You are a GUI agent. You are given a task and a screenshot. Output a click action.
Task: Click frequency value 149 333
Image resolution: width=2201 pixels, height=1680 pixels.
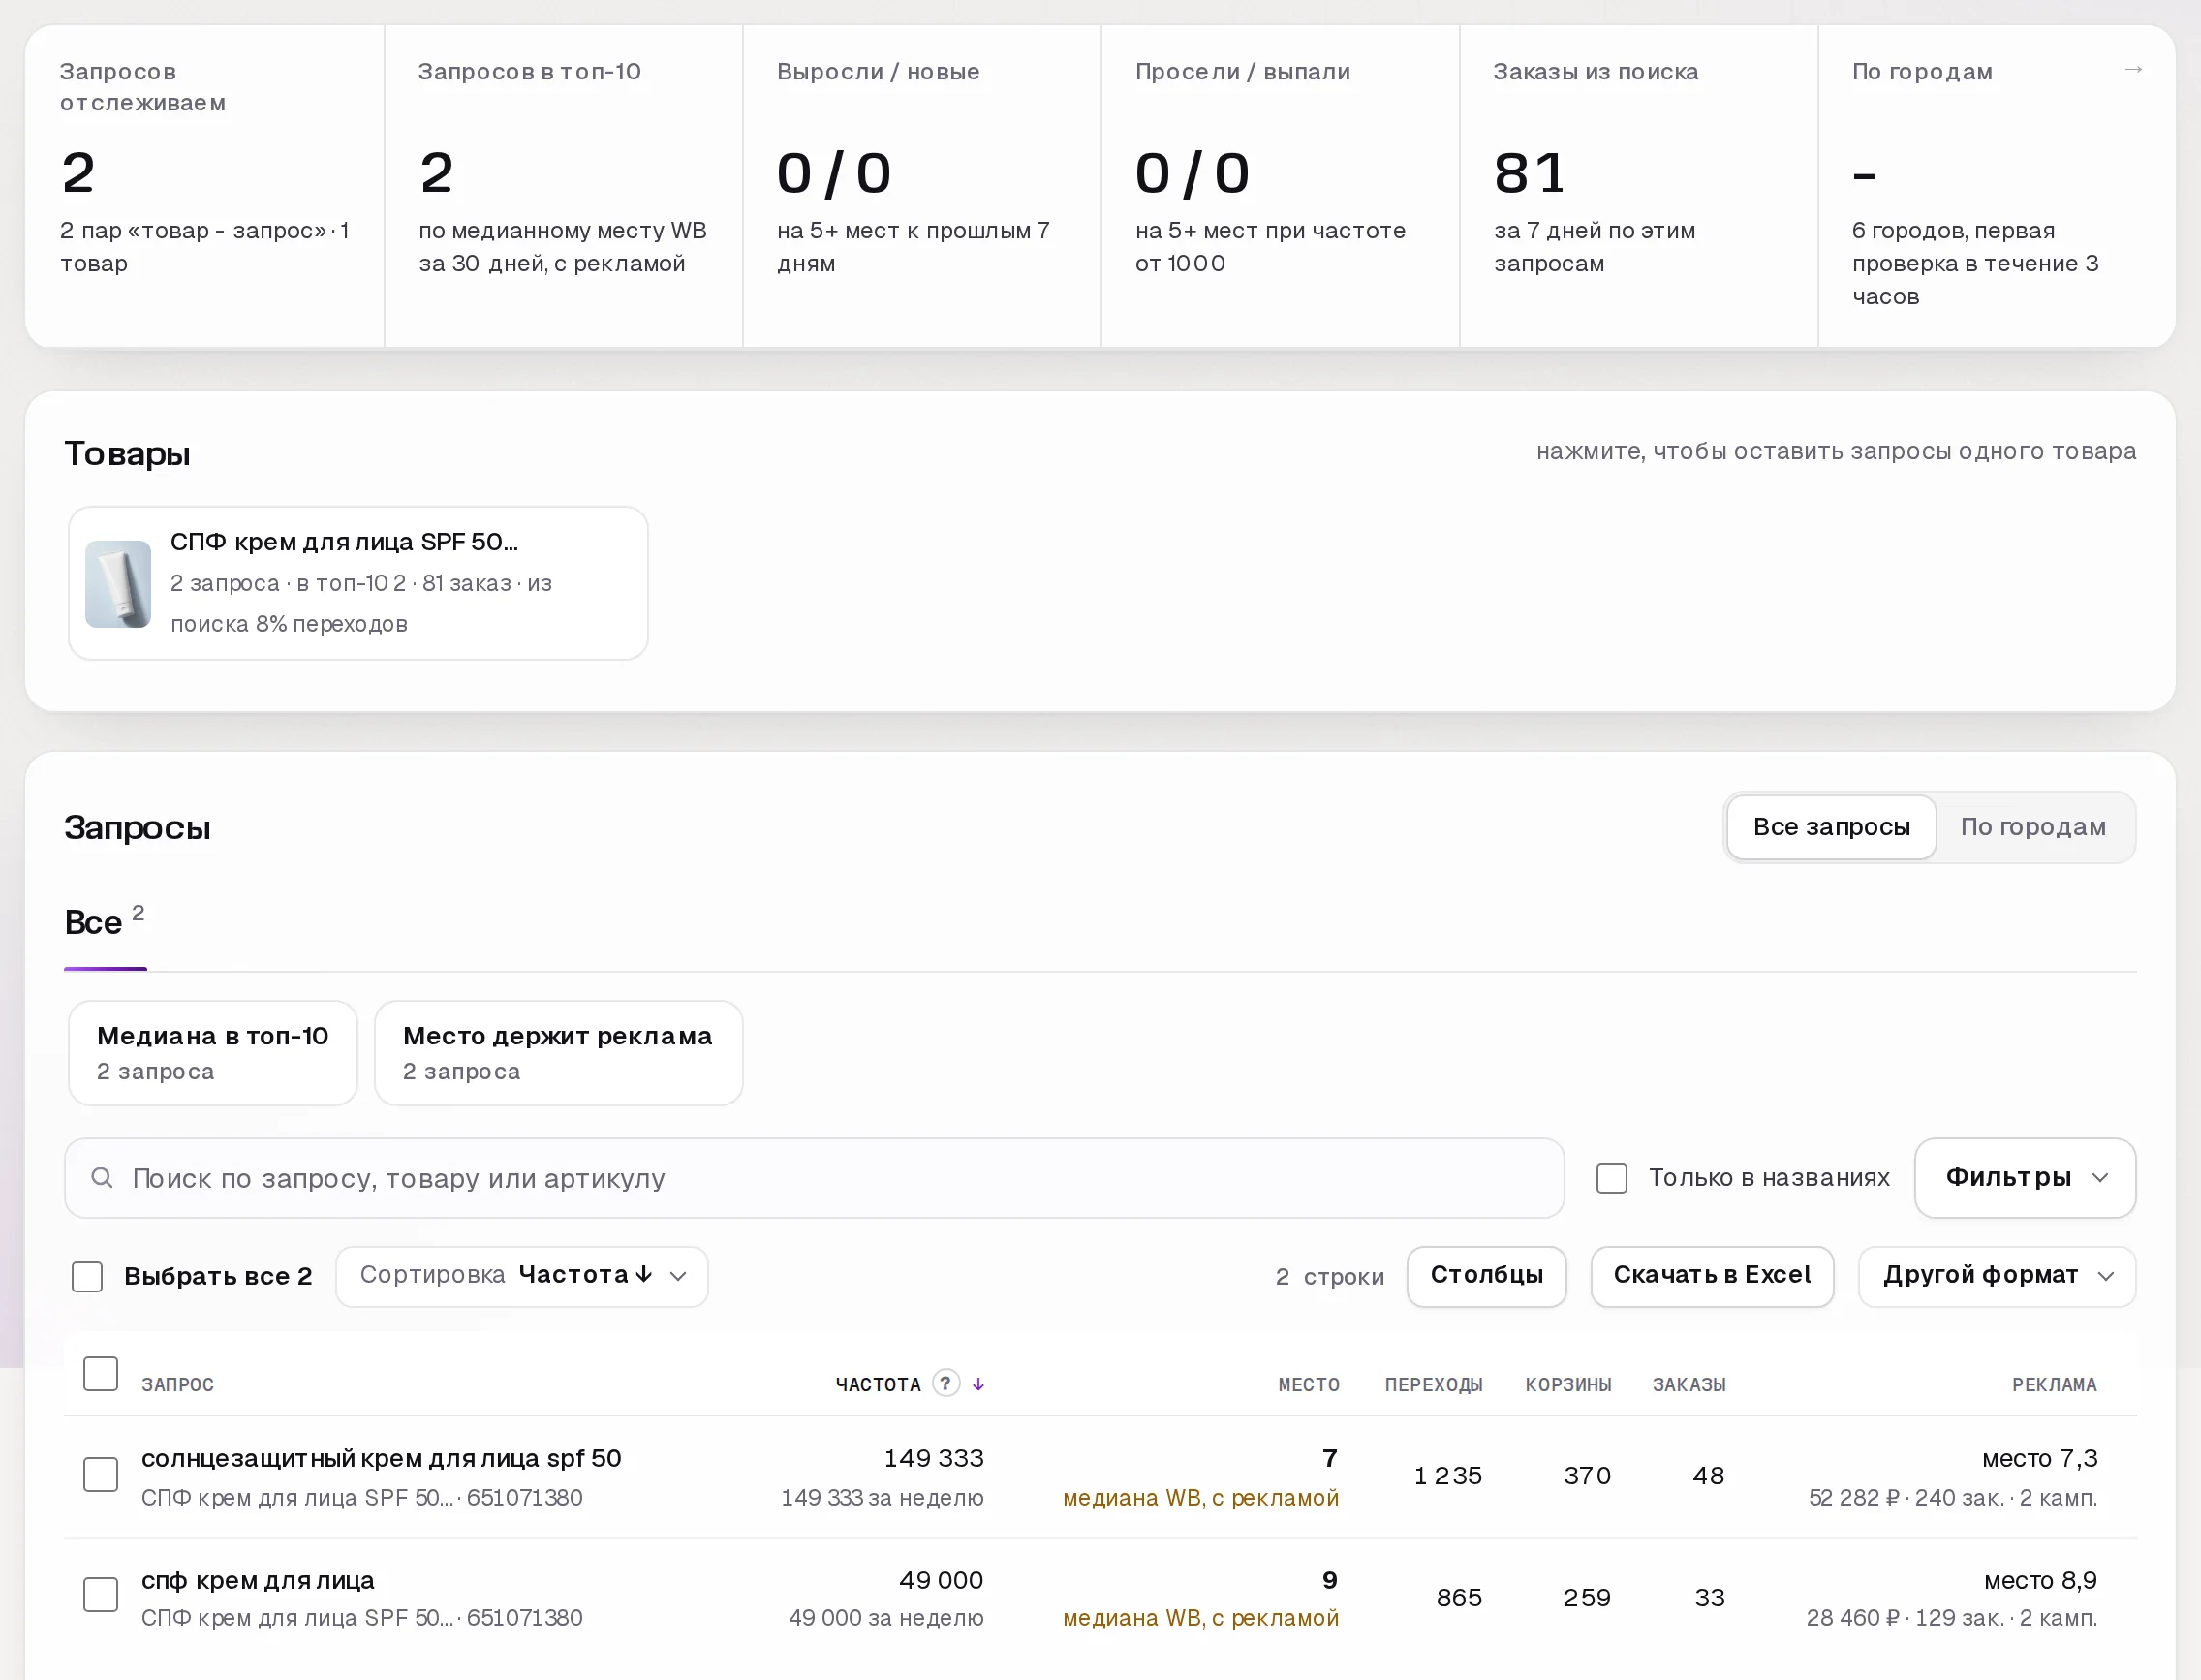point(933,1458)
